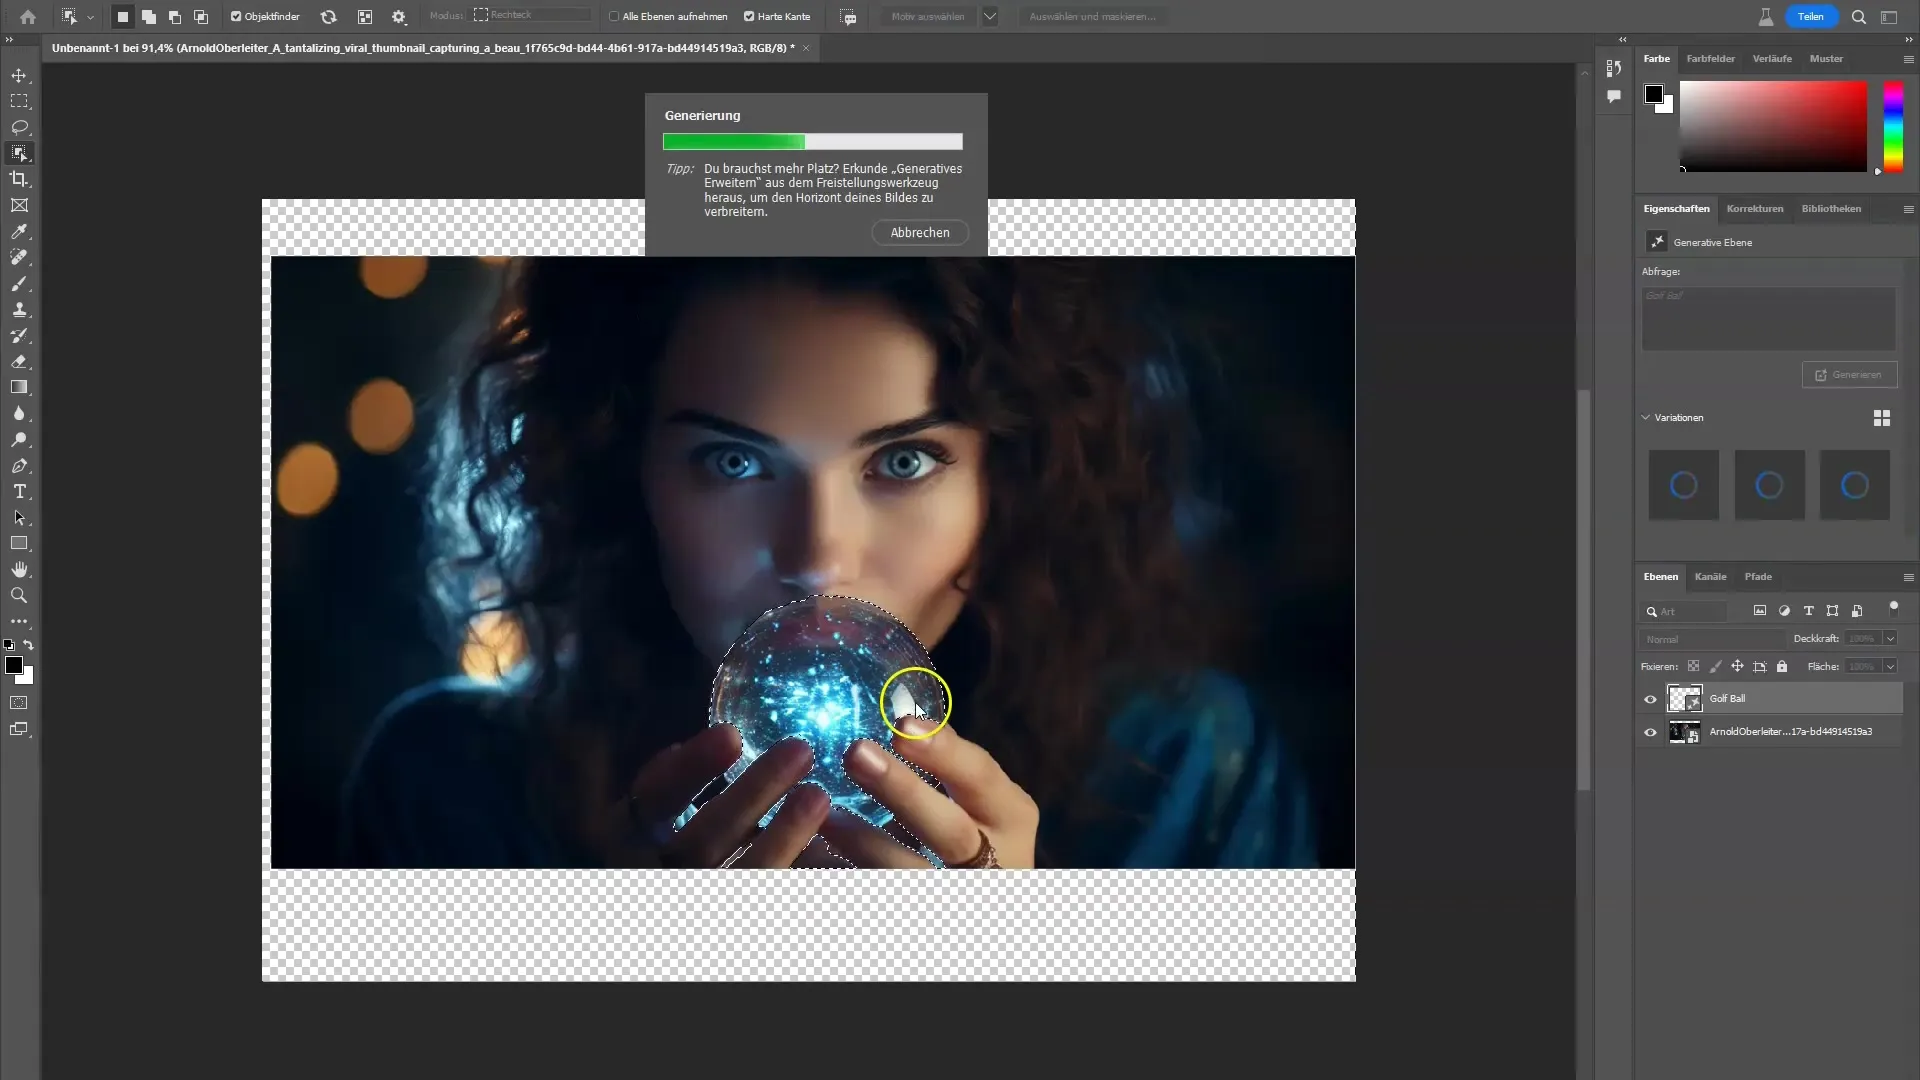Open the Normal blend mode dropdown
The width and height of the screenshot is (1920, 1080).
(x=1713, y=640)
